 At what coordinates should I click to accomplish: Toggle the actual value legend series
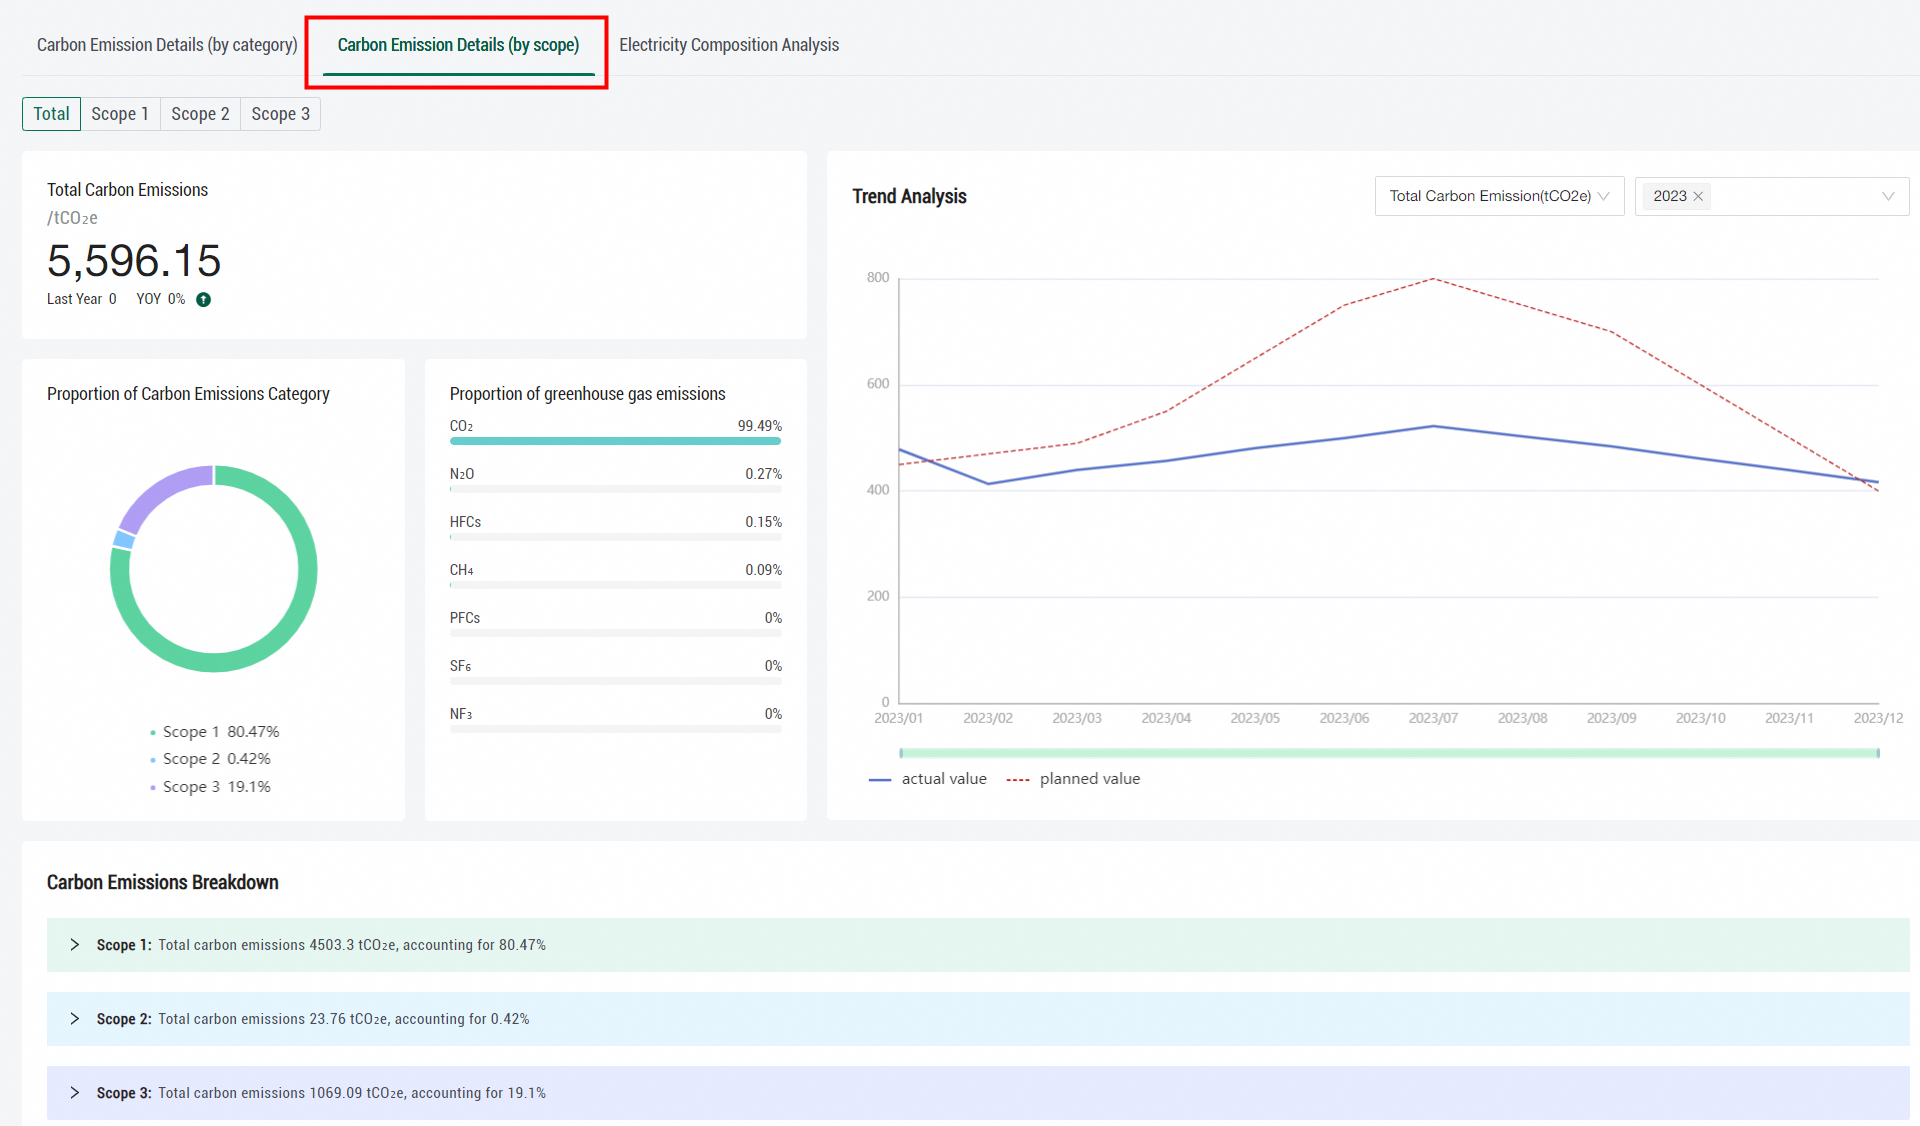[x=929, y=779]
